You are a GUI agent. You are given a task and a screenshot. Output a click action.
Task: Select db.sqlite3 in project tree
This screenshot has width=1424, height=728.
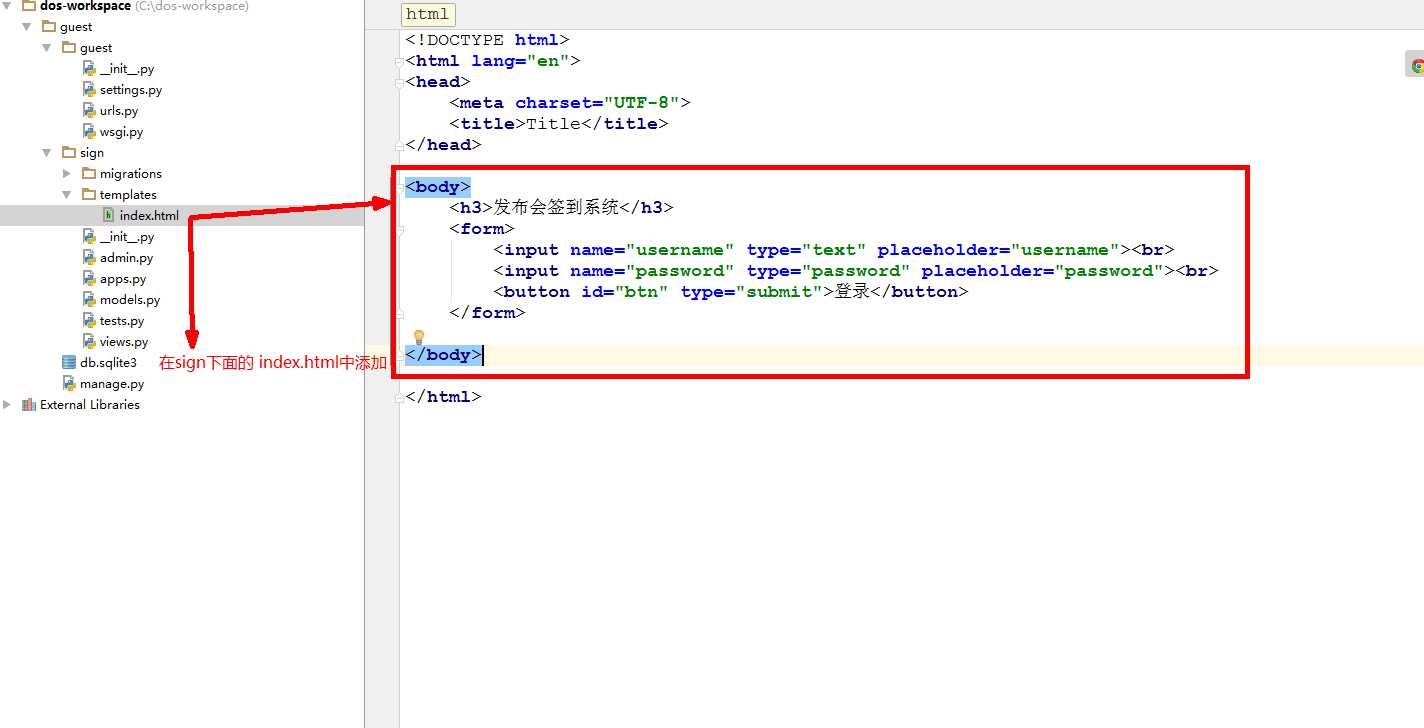pos(108,363)
